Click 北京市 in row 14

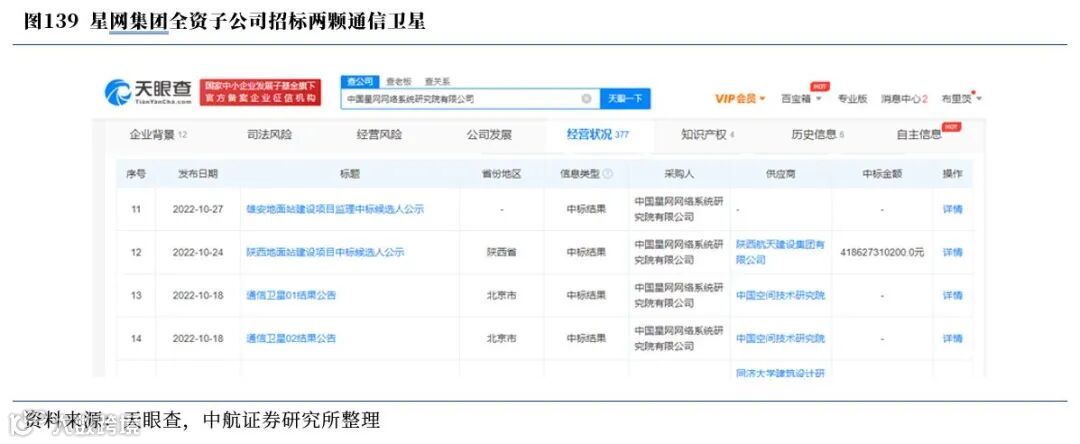[501, 339]
